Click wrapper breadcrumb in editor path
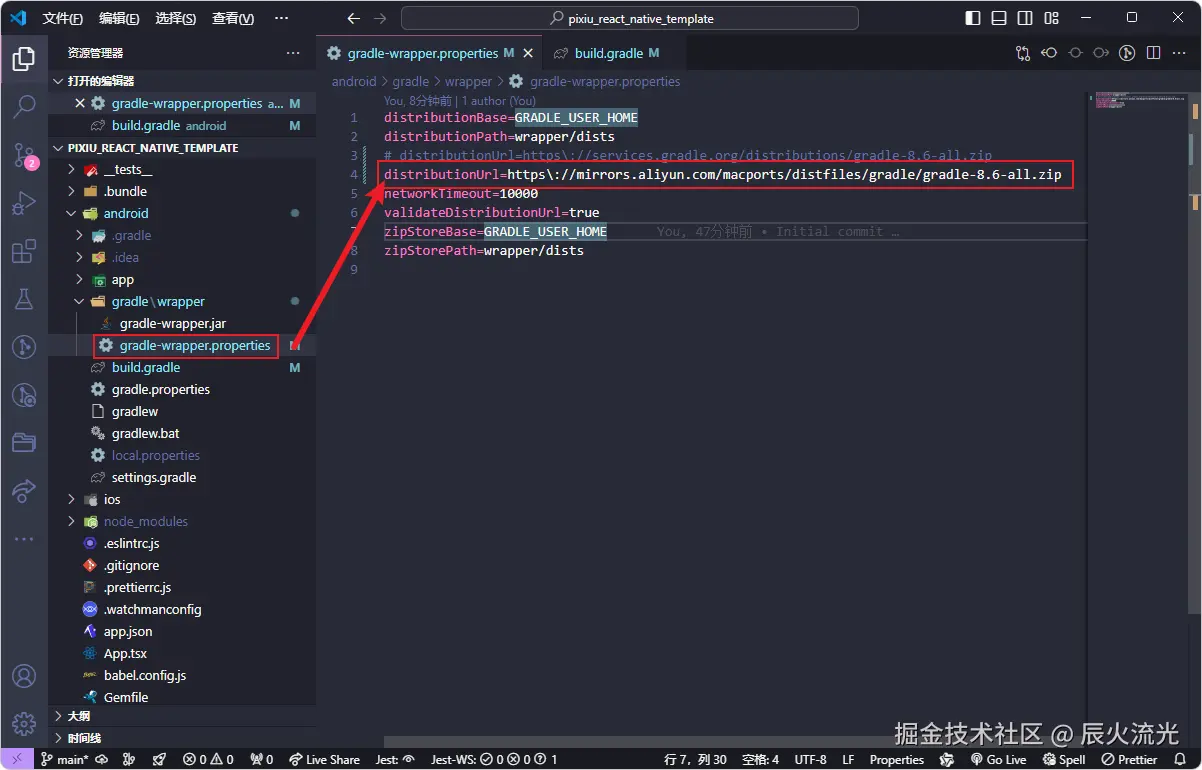The image size is (1202, 770). coord(469,81)
